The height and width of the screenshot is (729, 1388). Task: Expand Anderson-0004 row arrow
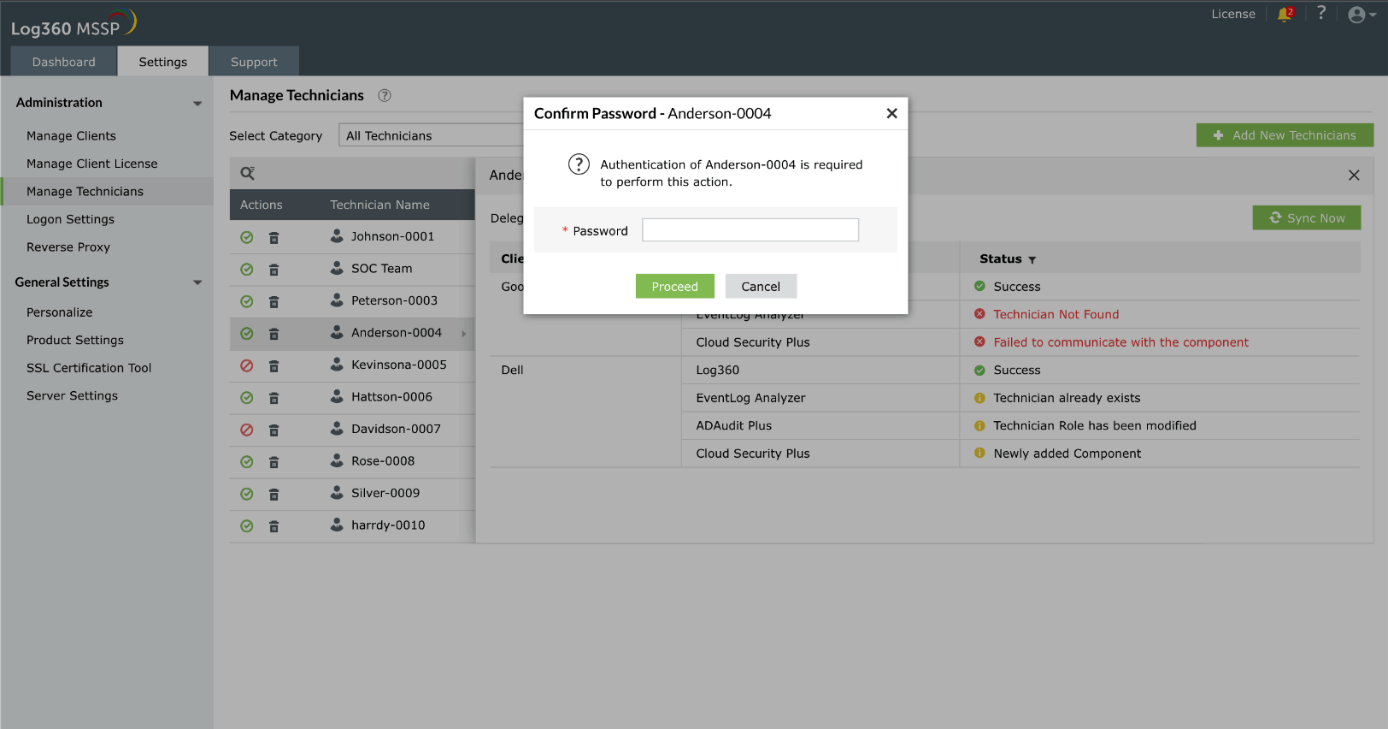(463, 333)
